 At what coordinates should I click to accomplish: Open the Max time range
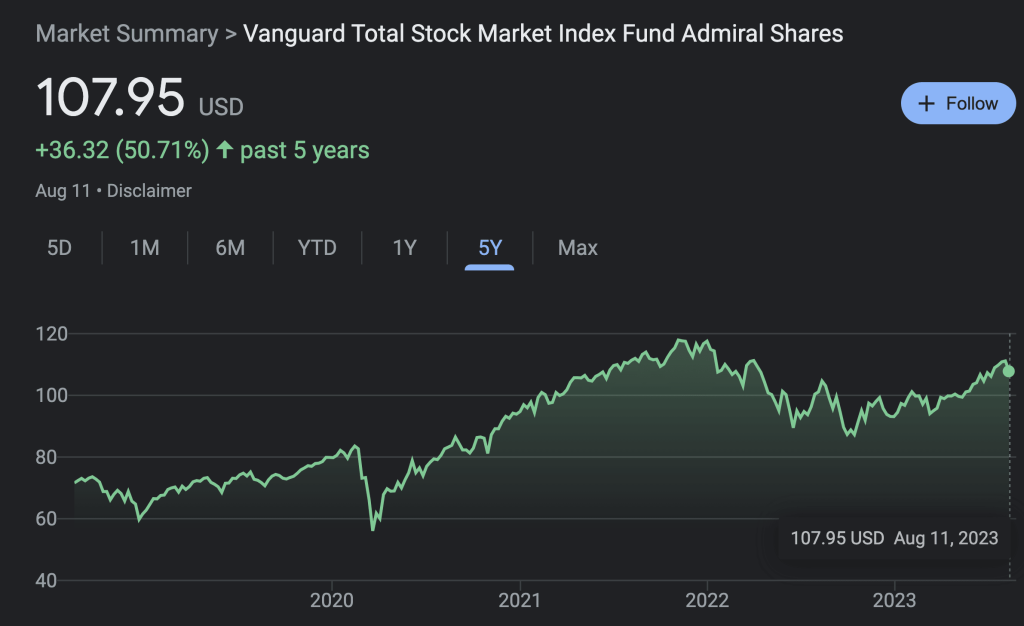[x=578, y=248]
